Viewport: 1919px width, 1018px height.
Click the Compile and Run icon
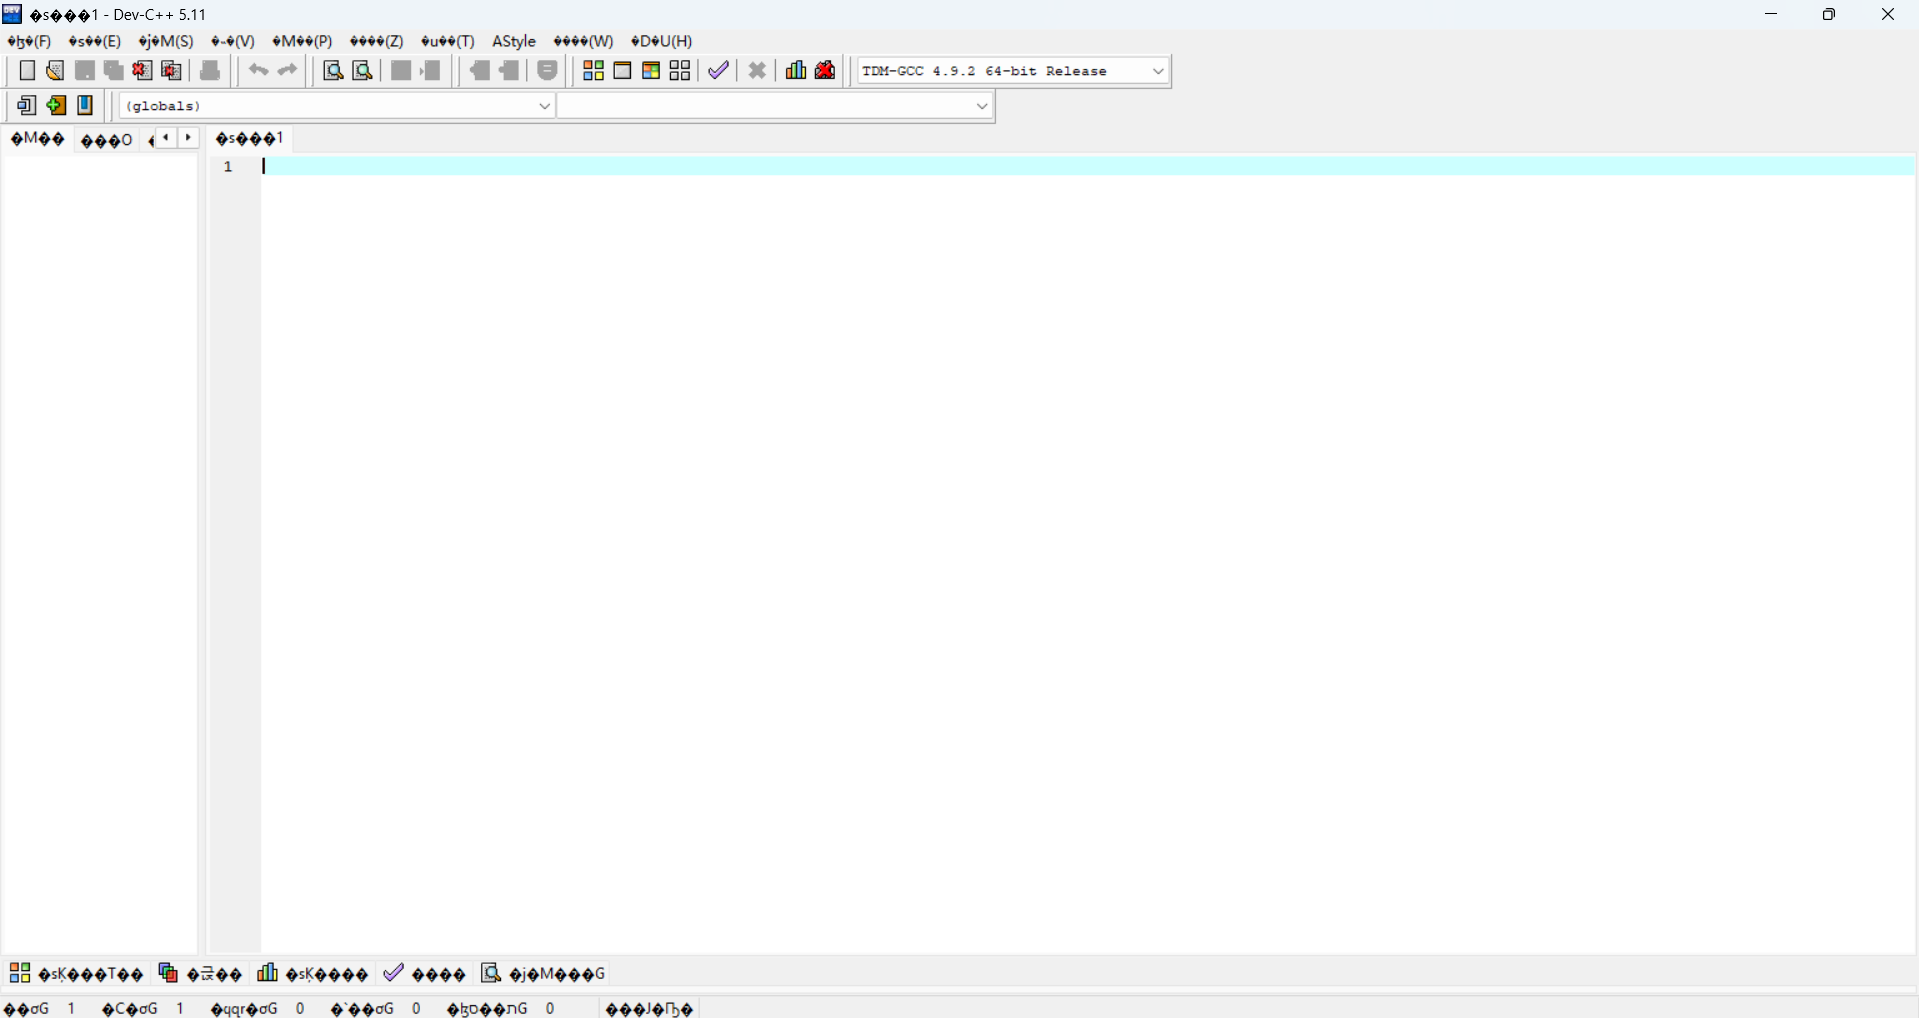(x=651, y=70)
